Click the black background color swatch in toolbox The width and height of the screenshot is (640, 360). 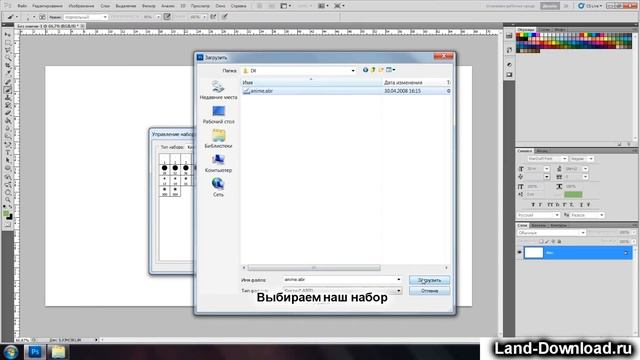(x=9, y=217)
